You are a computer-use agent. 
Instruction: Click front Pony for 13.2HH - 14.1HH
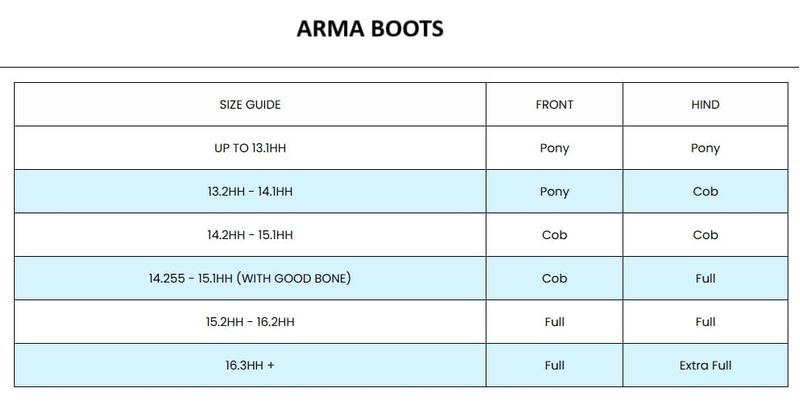click(554, 192)
